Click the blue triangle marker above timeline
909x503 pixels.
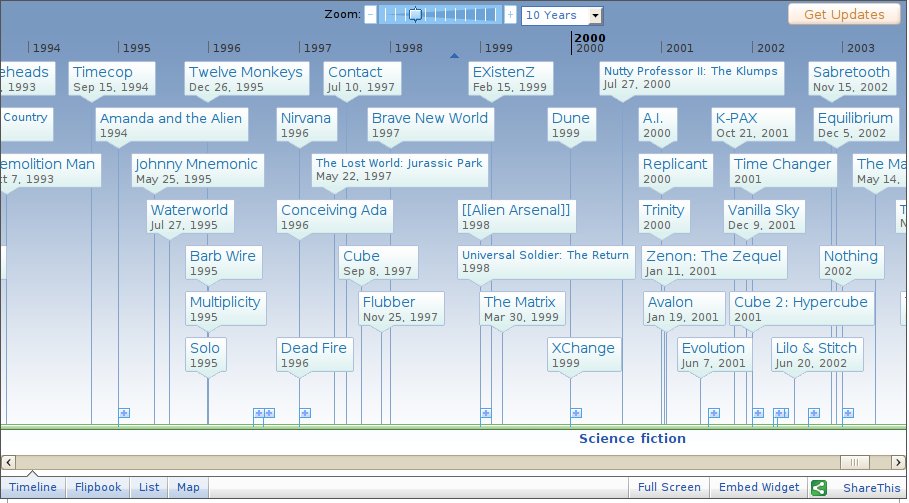(x=454, y=56)
